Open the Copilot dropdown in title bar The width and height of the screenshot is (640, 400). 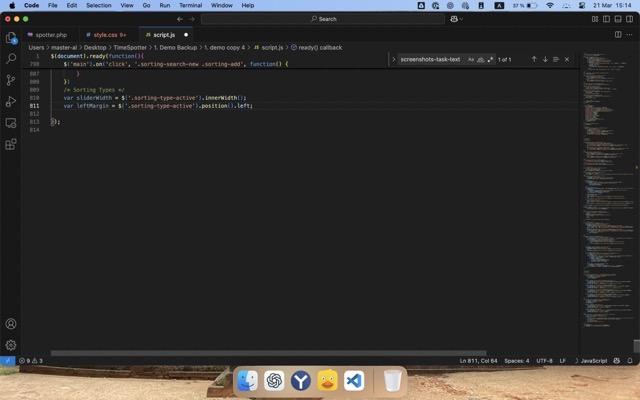coord(459,18)
